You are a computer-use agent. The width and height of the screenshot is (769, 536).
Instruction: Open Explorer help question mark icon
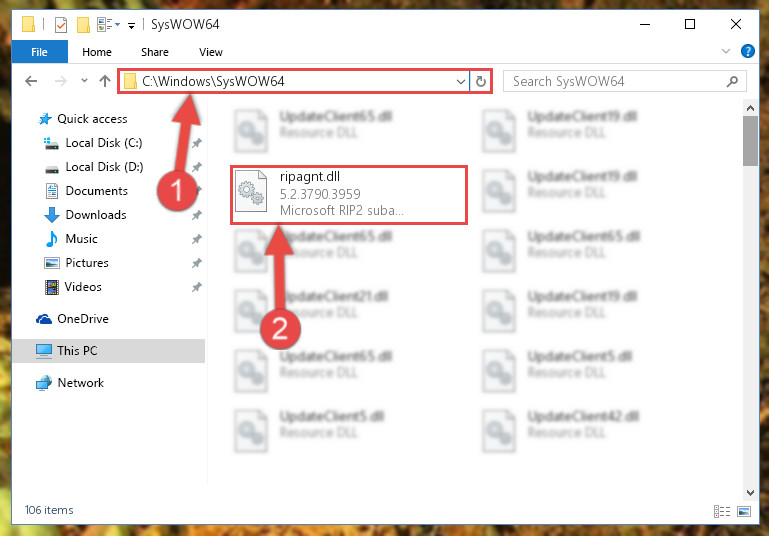747,51
